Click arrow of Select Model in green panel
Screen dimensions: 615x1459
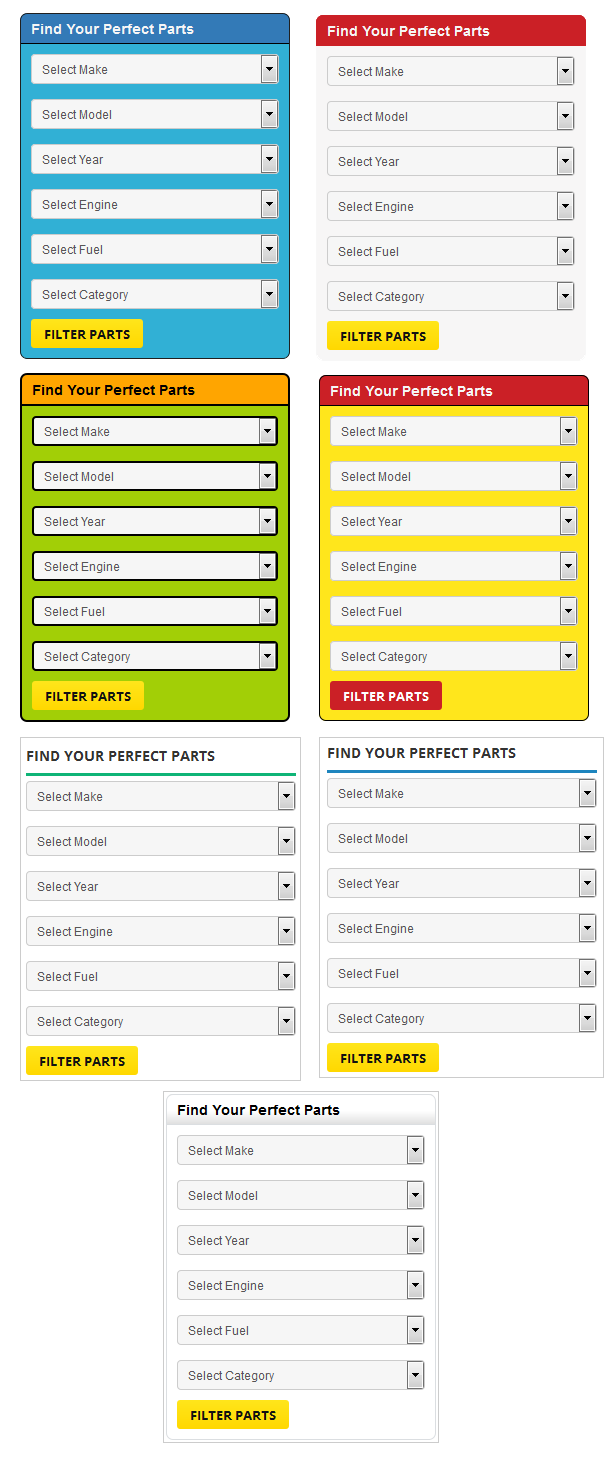coord(267,476)
